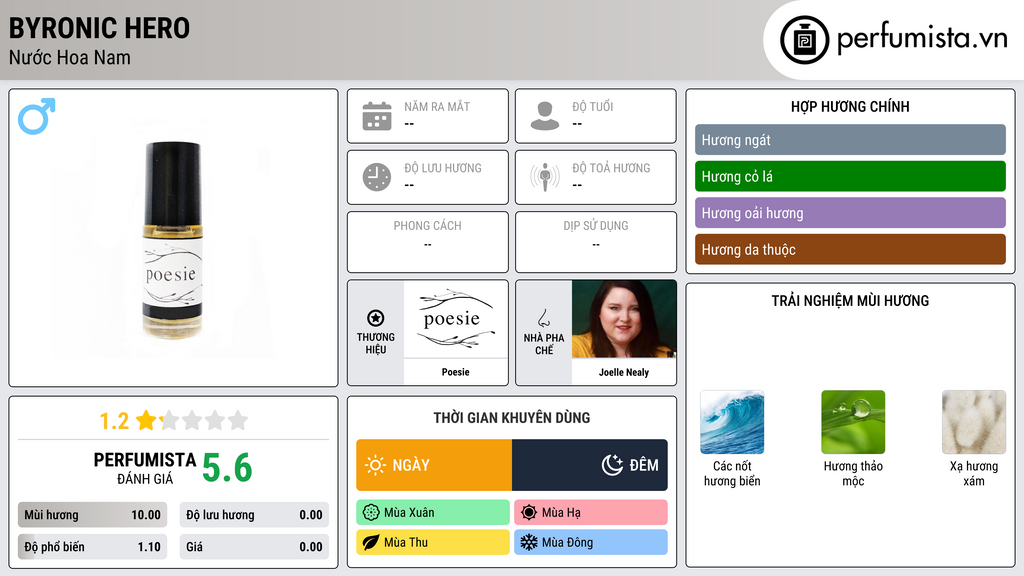The height and width of the screenshot is (576, 1024).
Task: Click the Hương ngát accord bar
Action: 850,140
